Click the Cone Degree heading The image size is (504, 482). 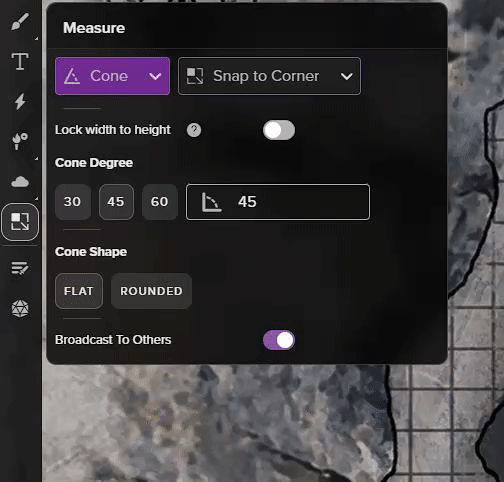pyautogui.click(x=94, y=163)
